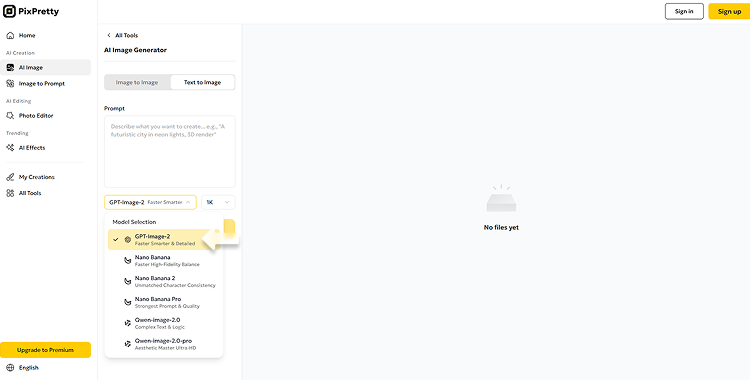This screenshot has width=750, height=380.
Task: Click the PixPretty logo icon
Action: tap(9, 11)
